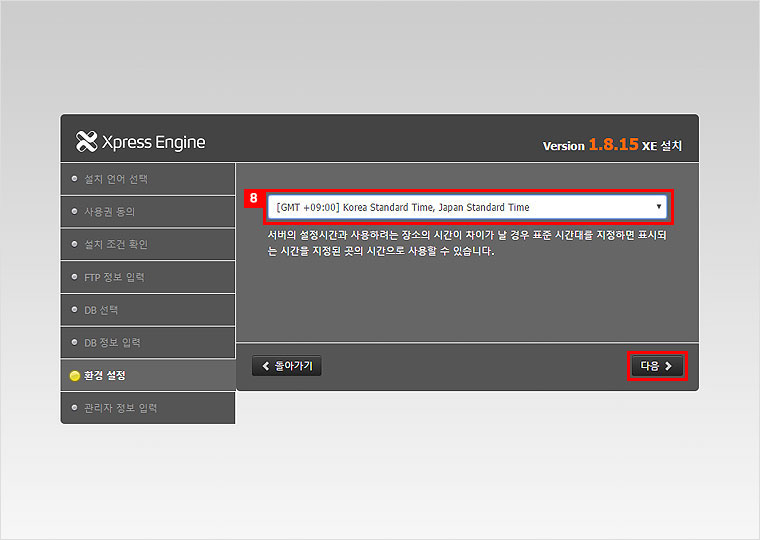
Task: Click the gray bullet beside DB 선택
Action: coord(74,310)
